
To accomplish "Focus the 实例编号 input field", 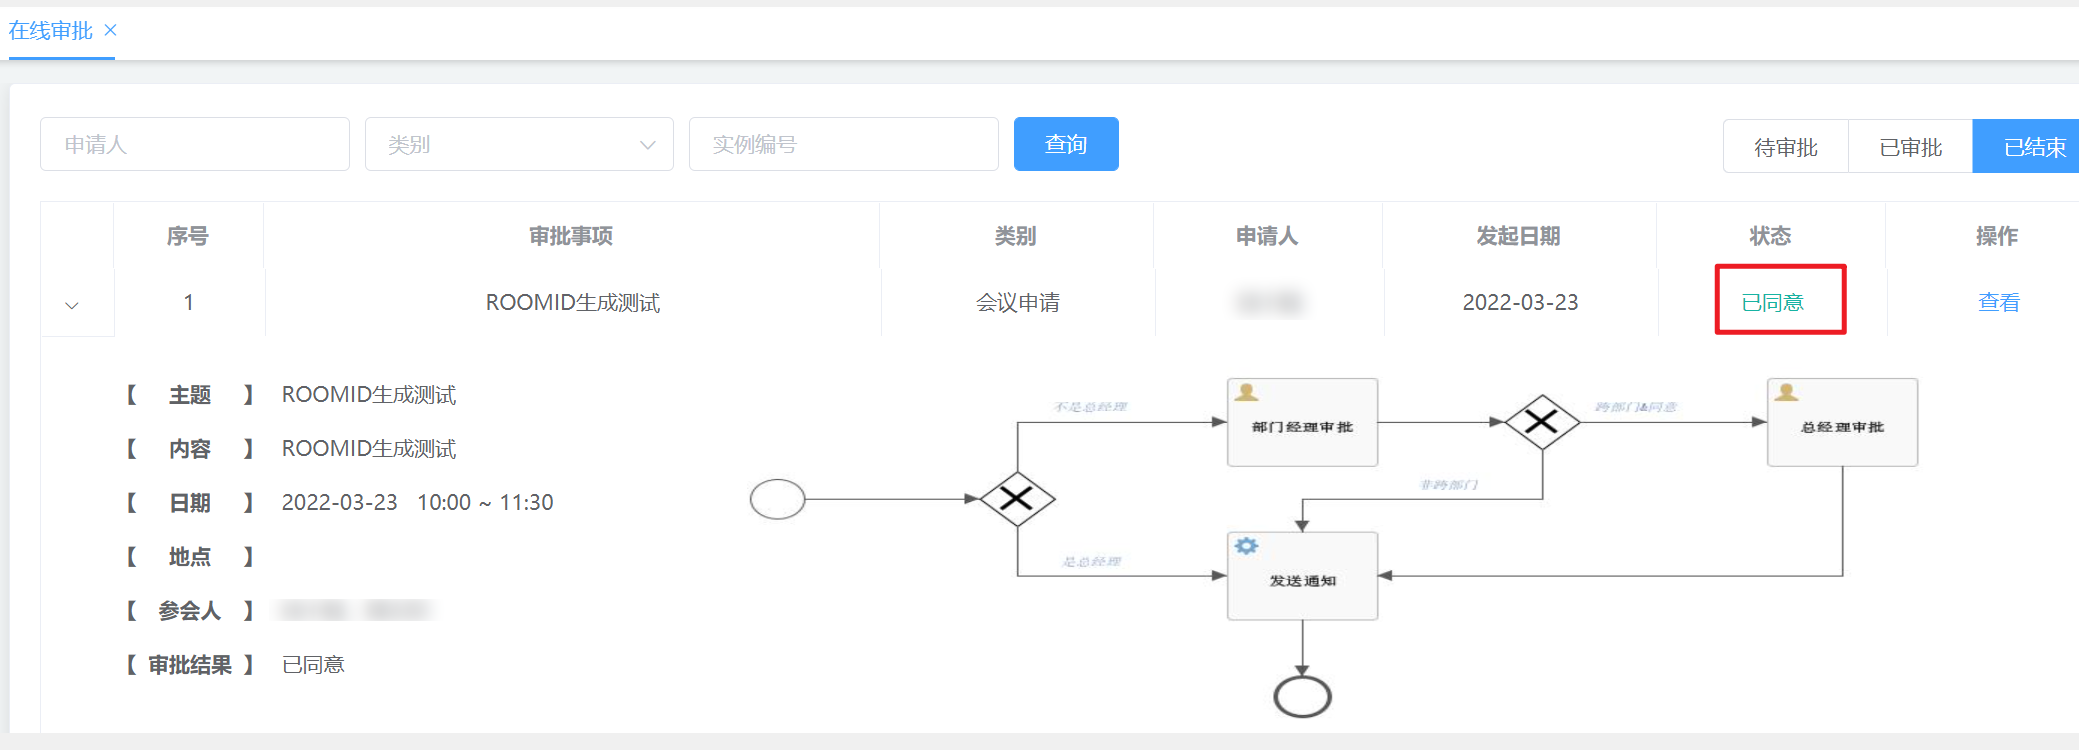I will click(844, 144).
